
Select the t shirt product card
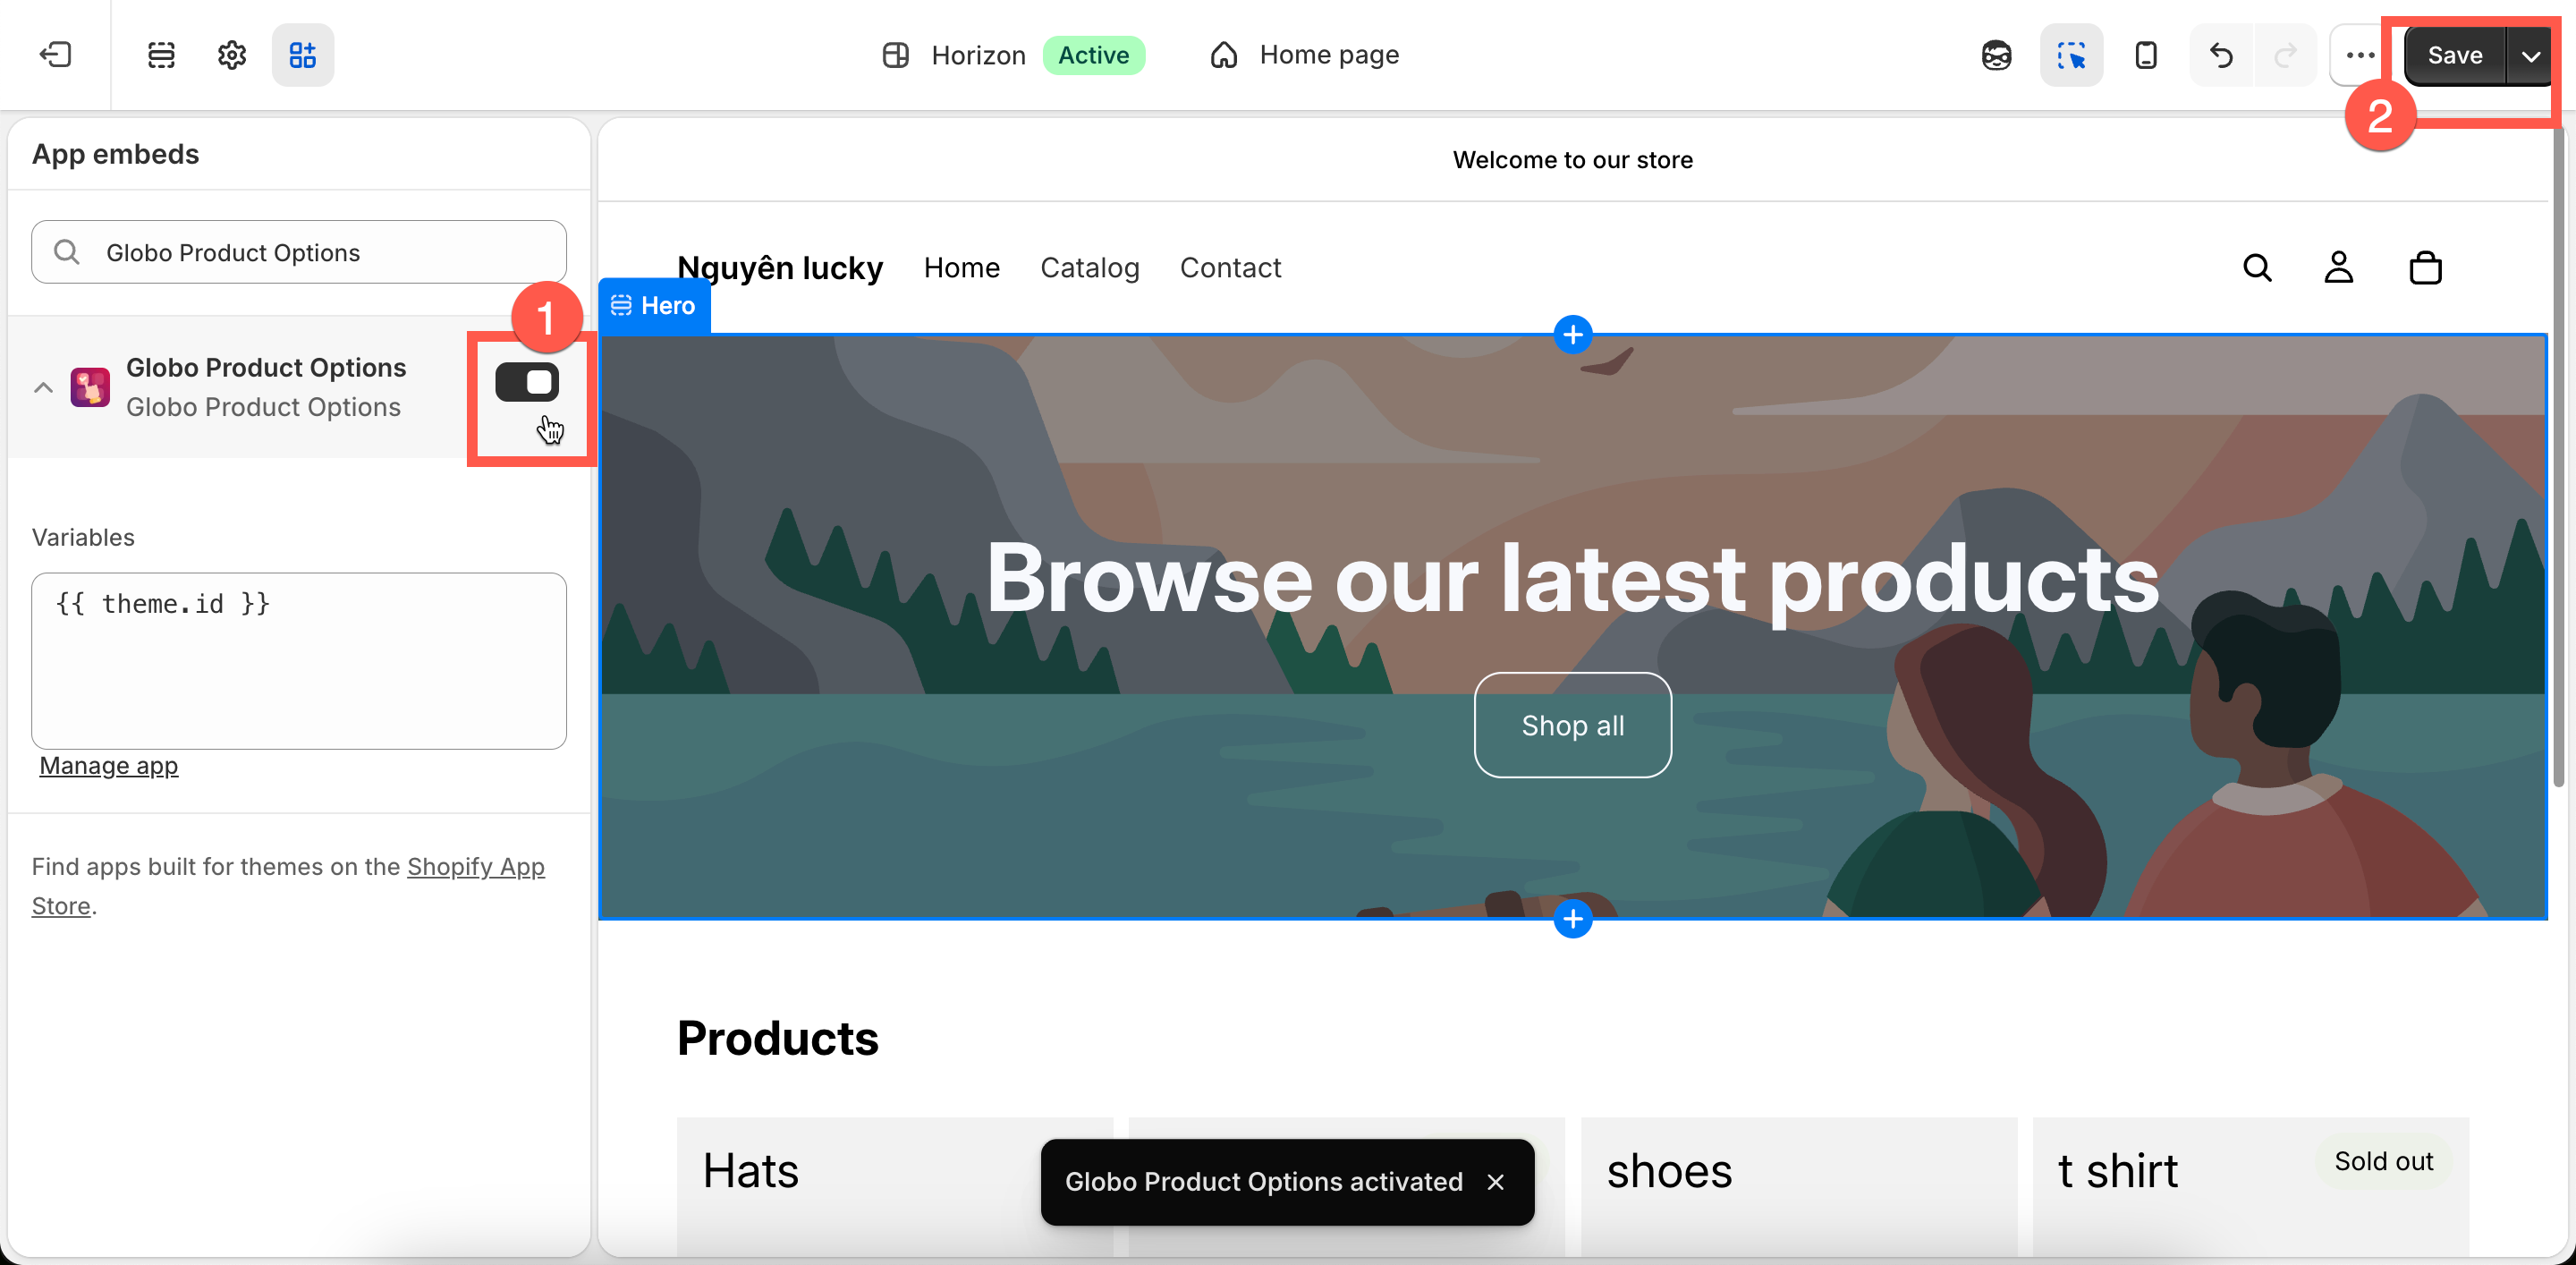point(2250,1186)
